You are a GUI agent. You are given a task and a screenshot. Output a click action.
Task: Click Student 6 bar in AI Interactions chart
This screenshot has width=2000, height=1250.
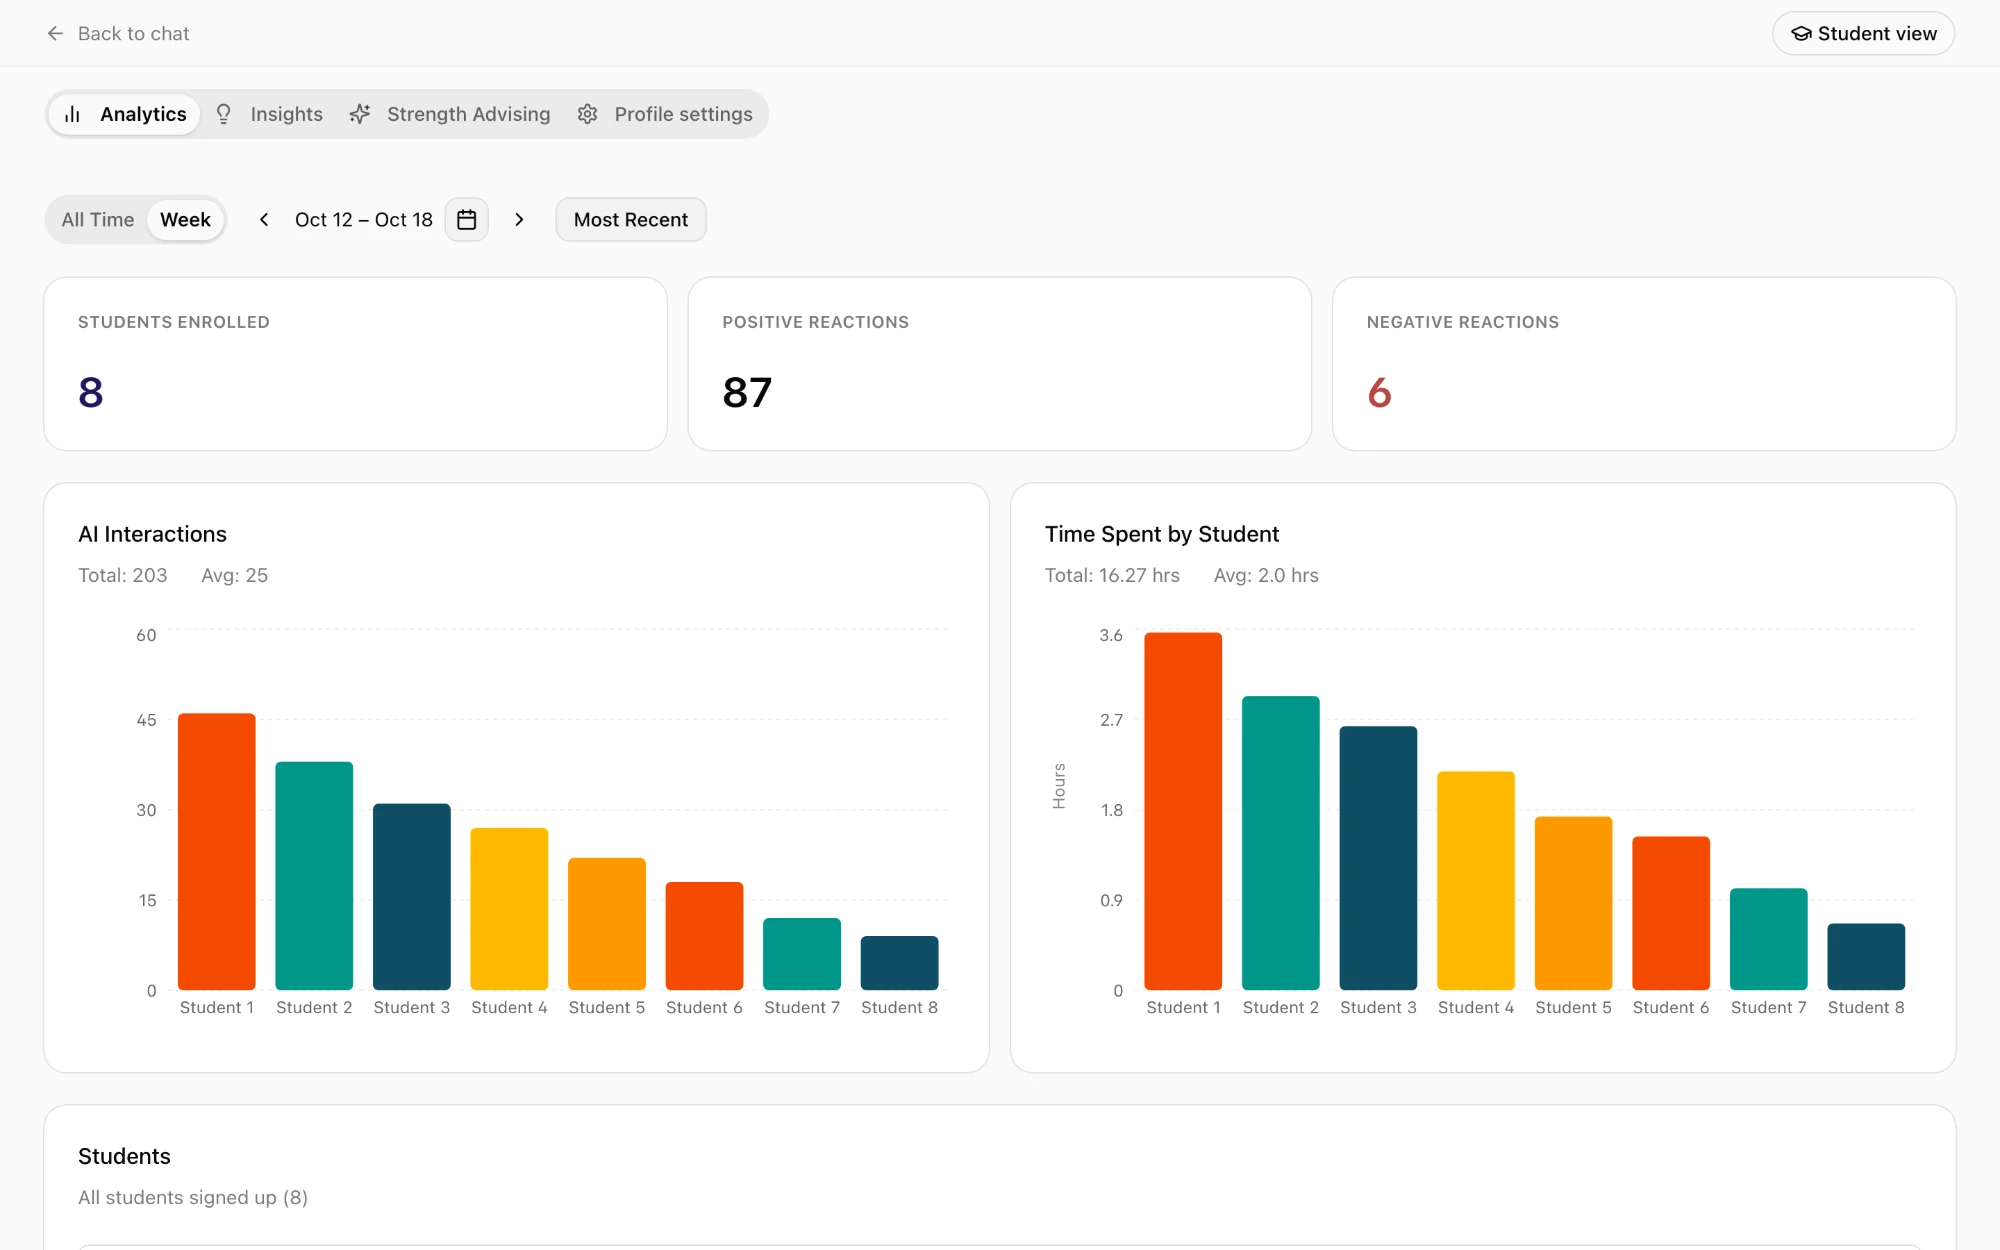click(x=704, y=936)
